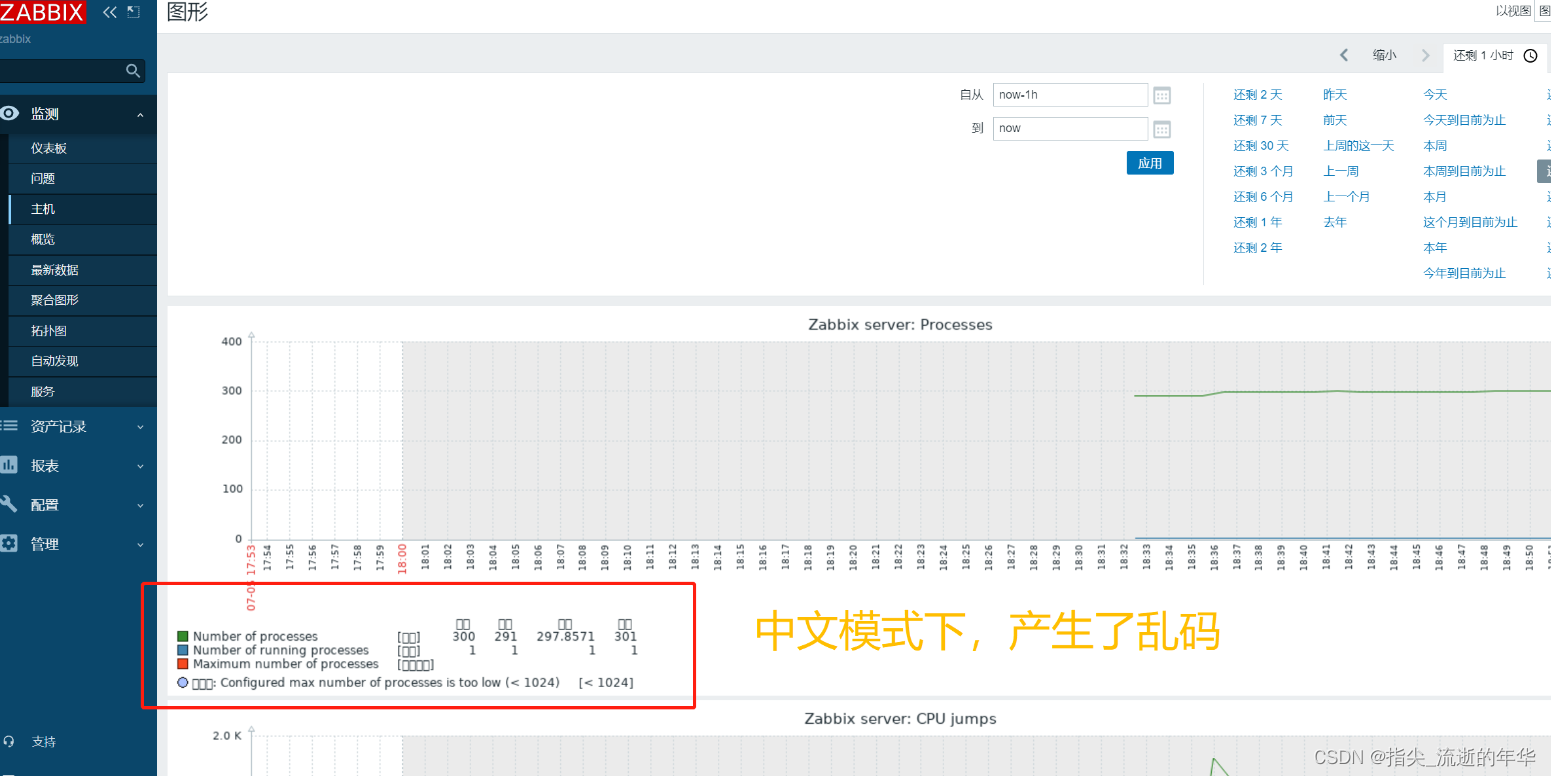Click the 缩小 zoom out button
Viewport: 1551px width, 776px height.
[1385, 56]
